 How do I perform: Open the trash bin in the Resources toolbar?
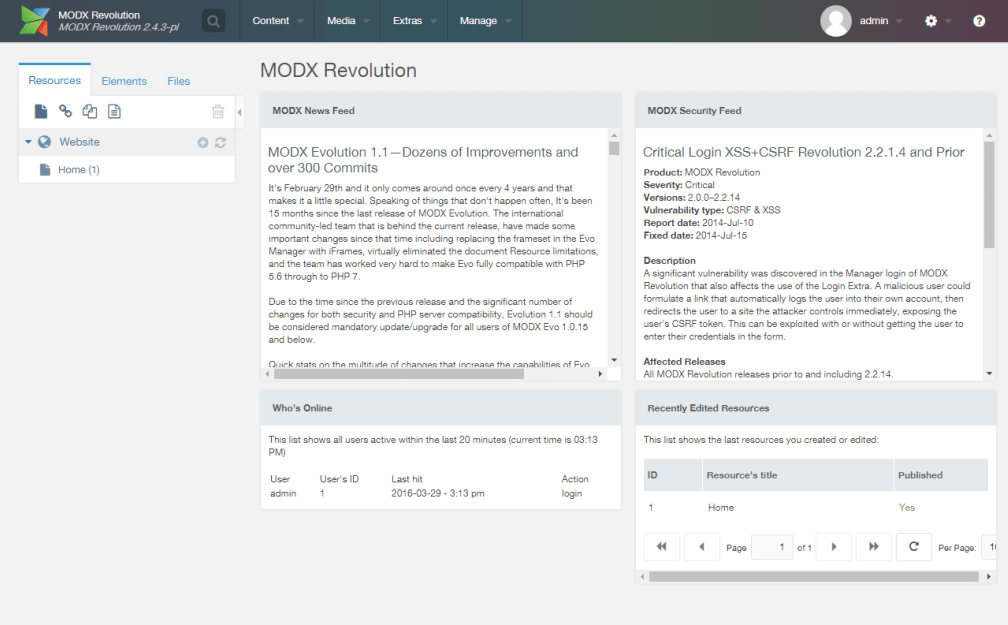[x=218, y=111]
